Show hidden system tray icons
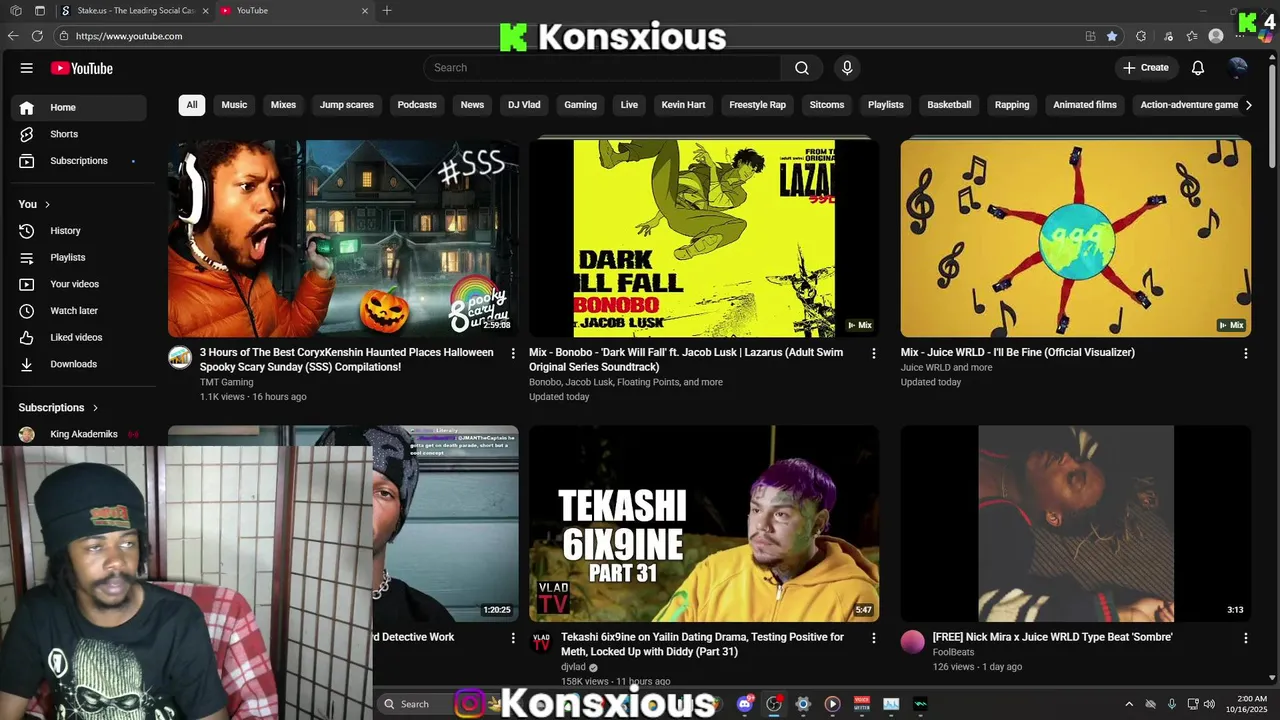The width and height of the screenshot is (1280, 720). click(1129, 704)
